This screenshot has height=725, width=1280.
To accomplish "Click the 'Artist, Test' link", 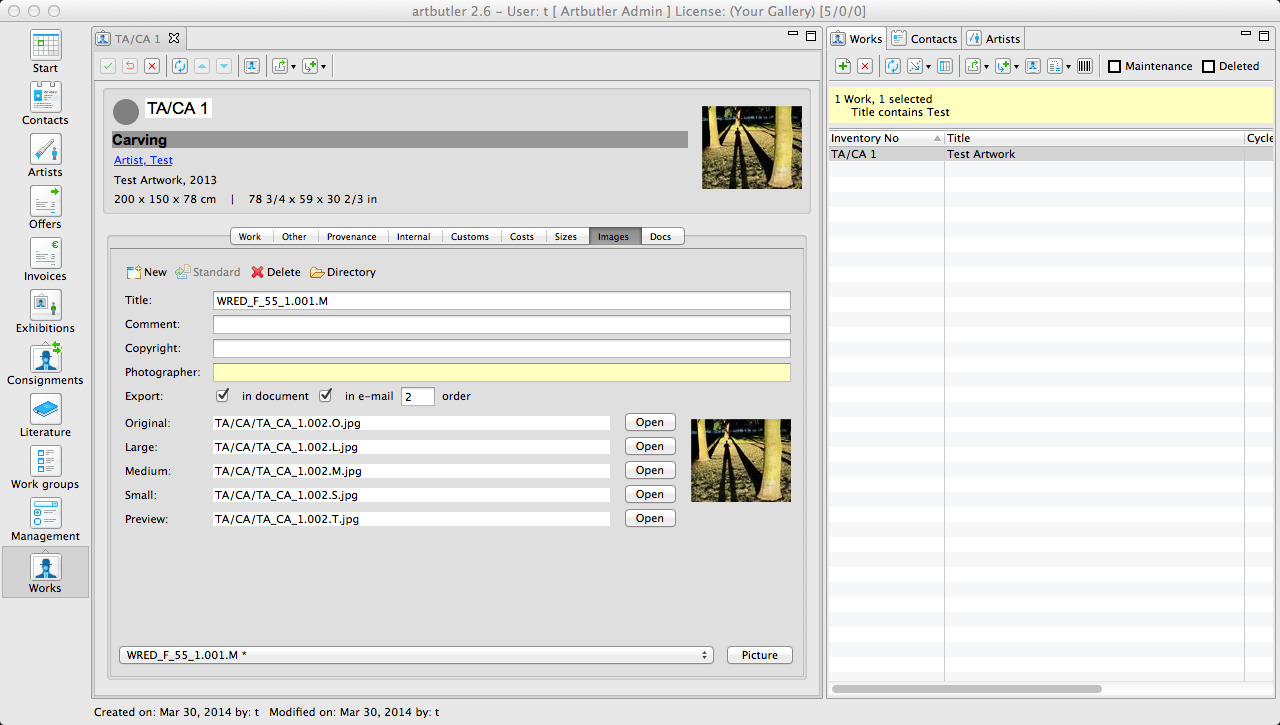I will pyautogui.click(x=143, y=160).
